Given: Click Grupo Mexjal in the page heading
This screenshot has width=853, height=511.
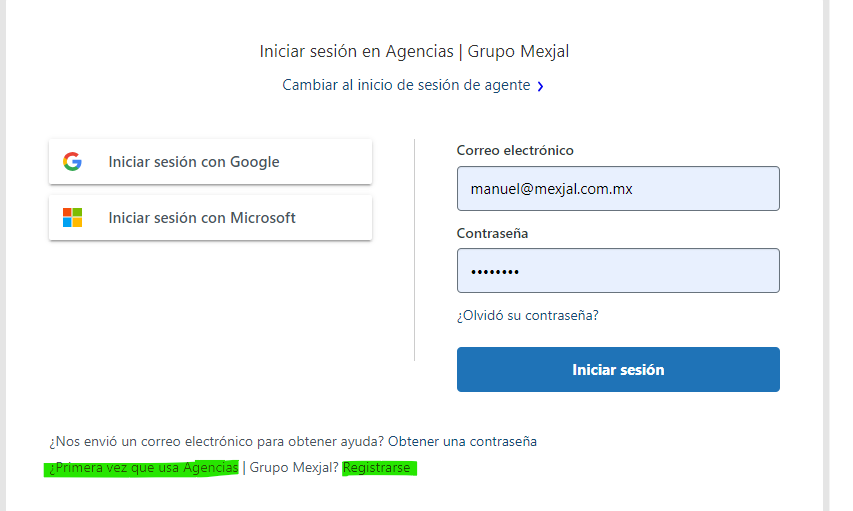Looking at the screenshot, I should click(x=518, y=51).
